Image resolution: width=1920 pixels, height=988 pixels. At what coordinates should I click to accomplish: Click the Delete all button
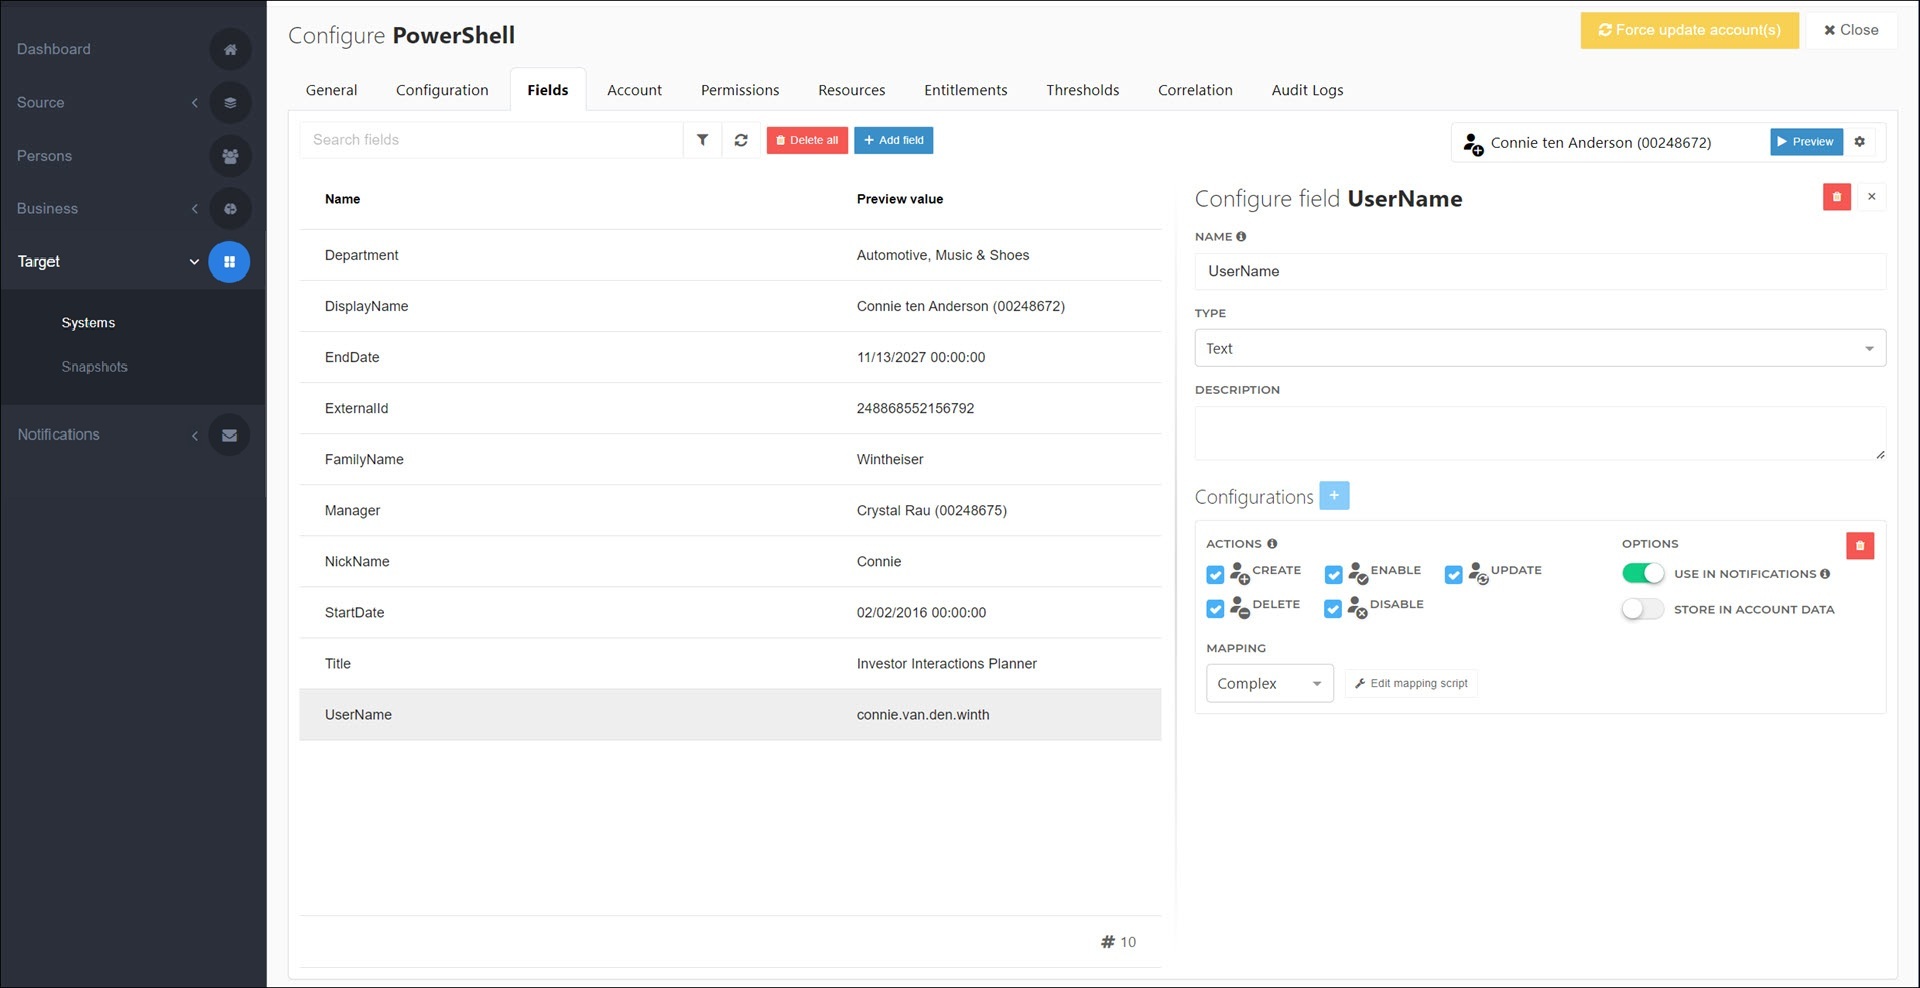[x=807, y=140]
